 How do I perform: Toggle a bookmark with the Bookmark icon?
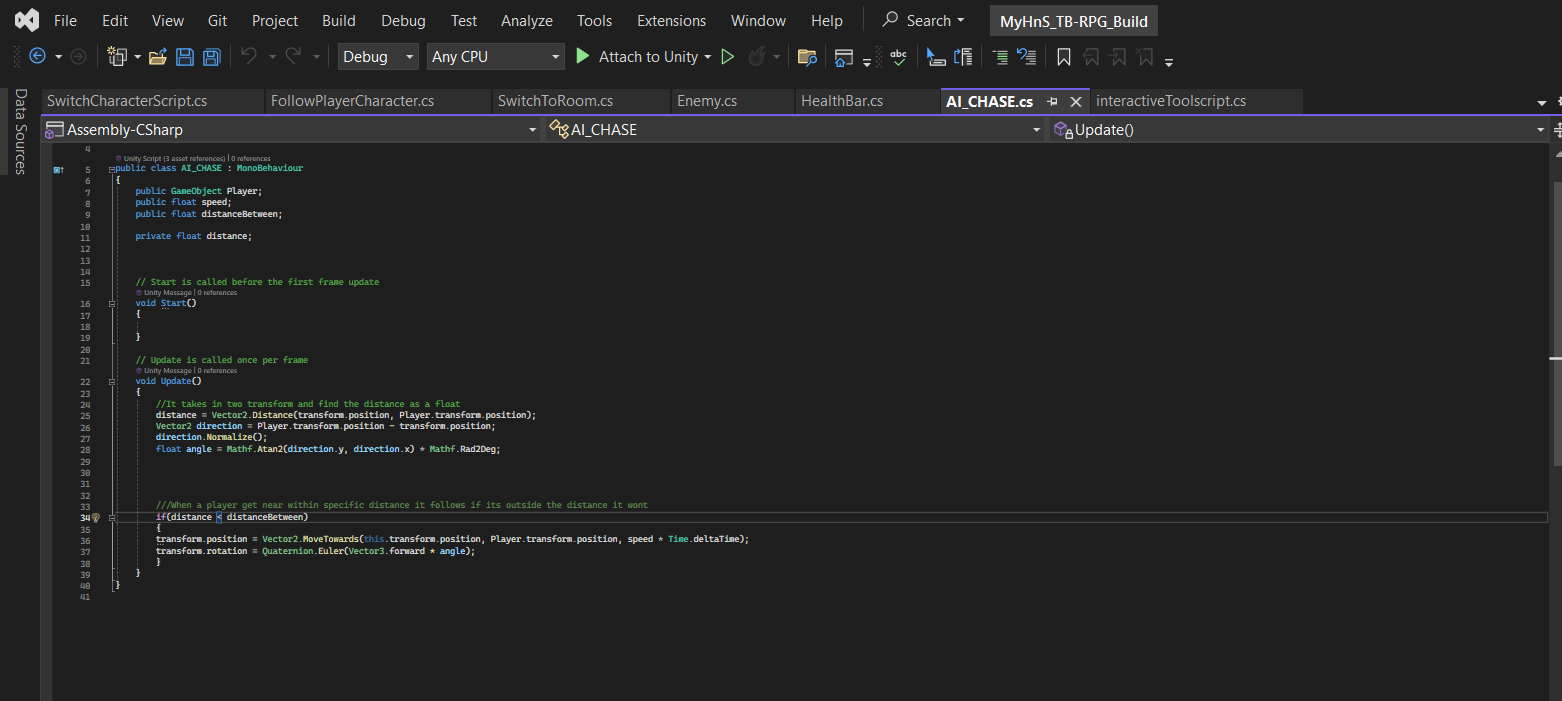[x=1064, y=57]
